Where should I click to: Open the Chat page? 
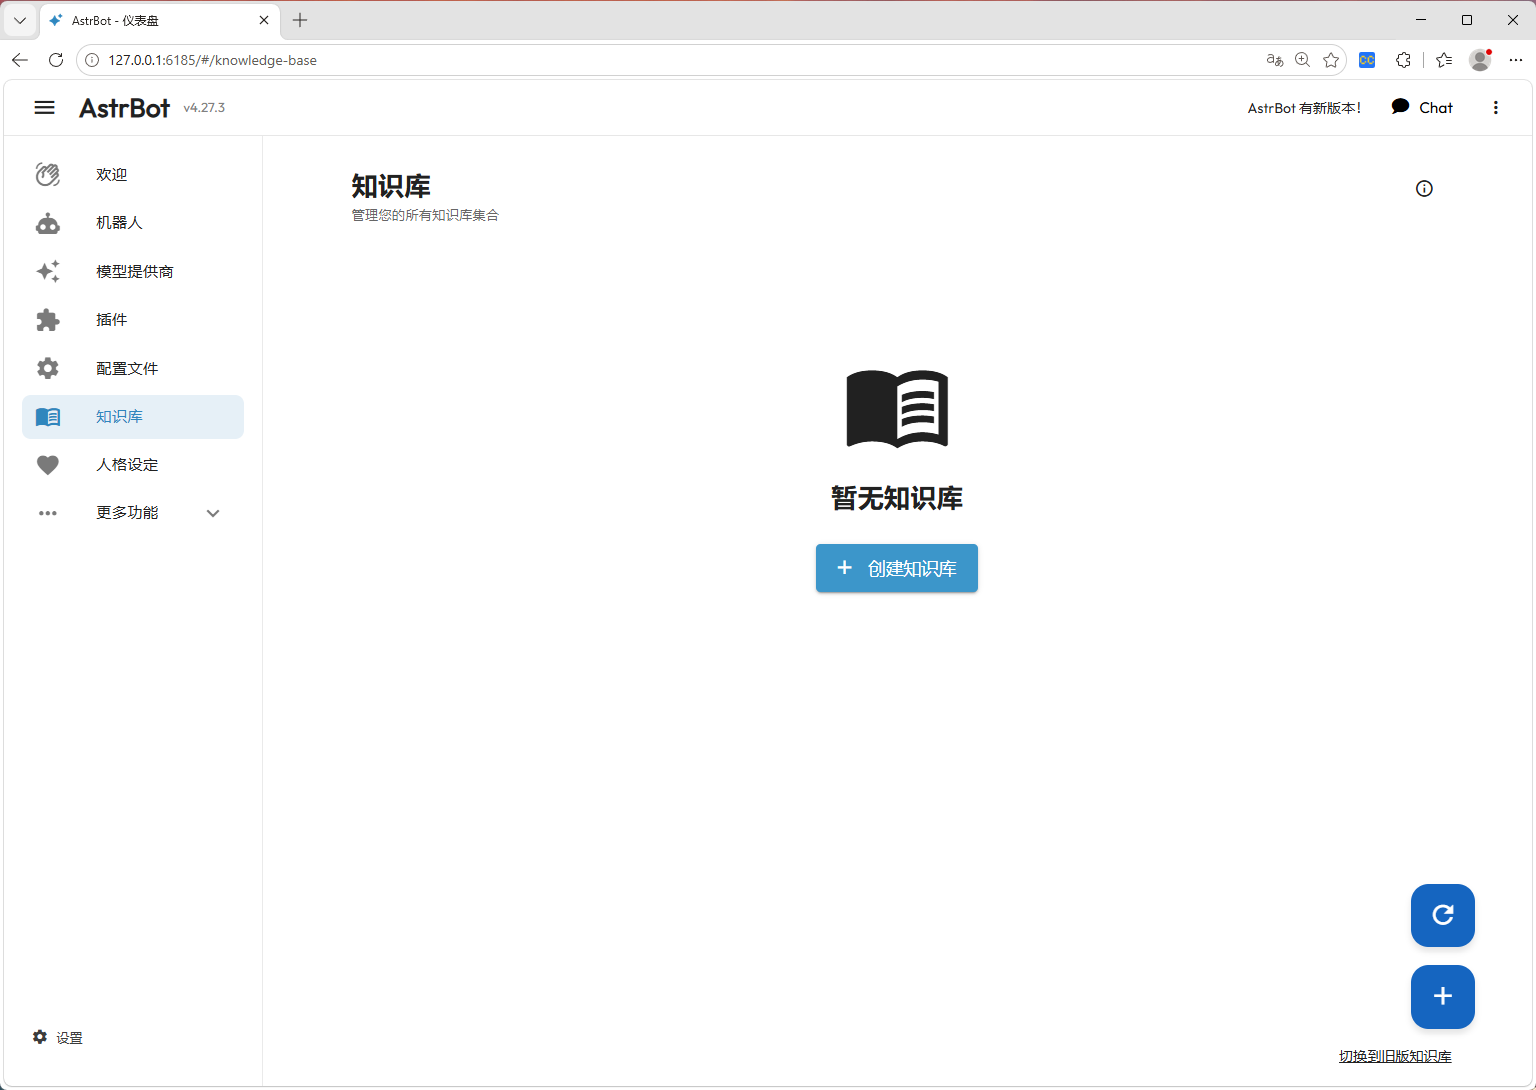(x=1422, y=108)
